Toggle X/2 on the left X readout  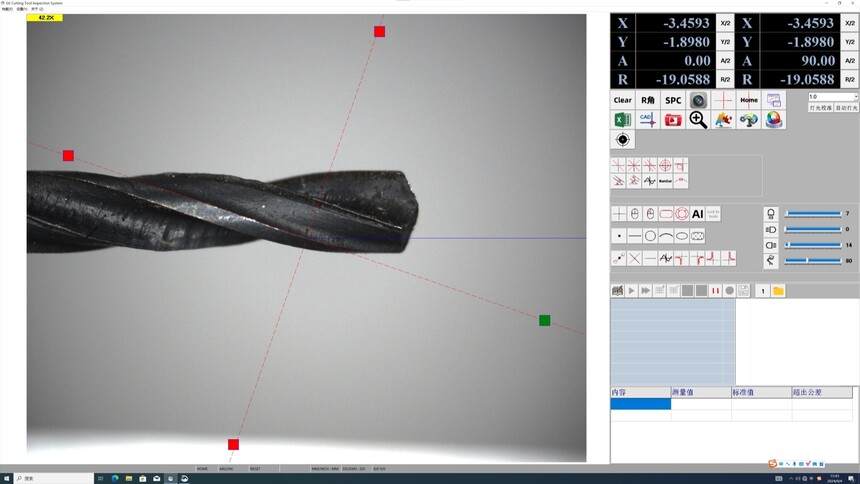(725, 23)
